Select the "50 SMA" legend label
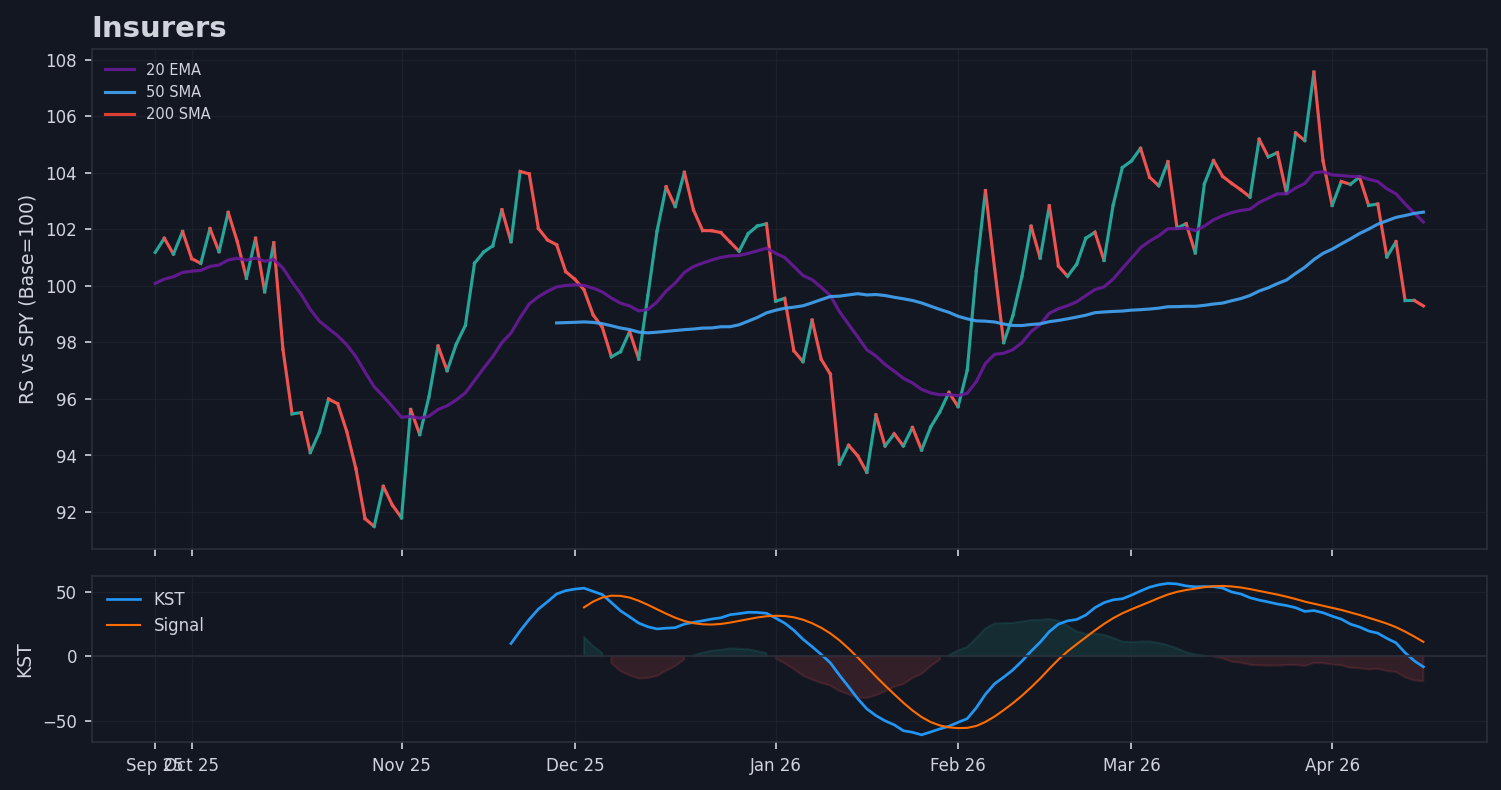This screenshot has width=1501, height=790. click(173, 92)
